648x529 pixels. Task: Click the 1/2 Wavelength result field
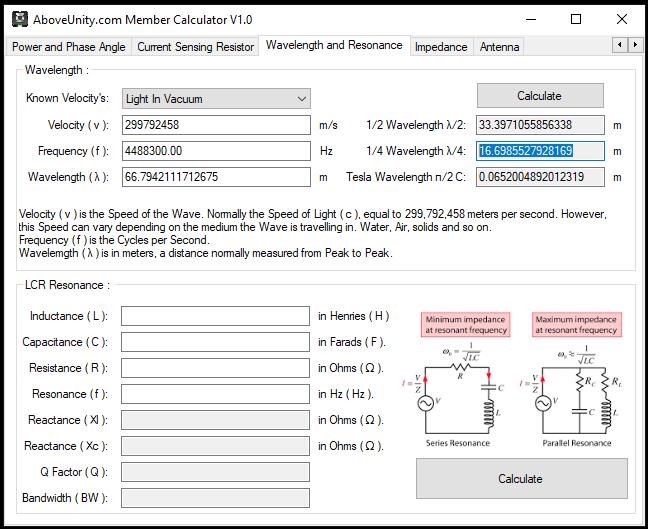[x=540, y=125]
